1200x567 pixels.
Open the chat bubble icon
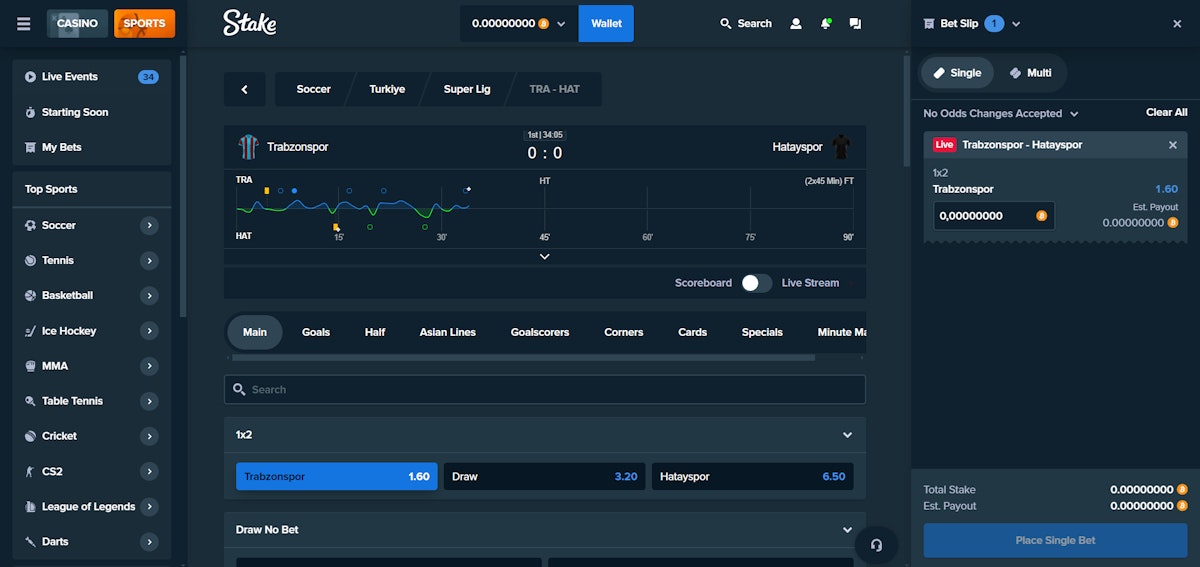(x=855, y=23)
